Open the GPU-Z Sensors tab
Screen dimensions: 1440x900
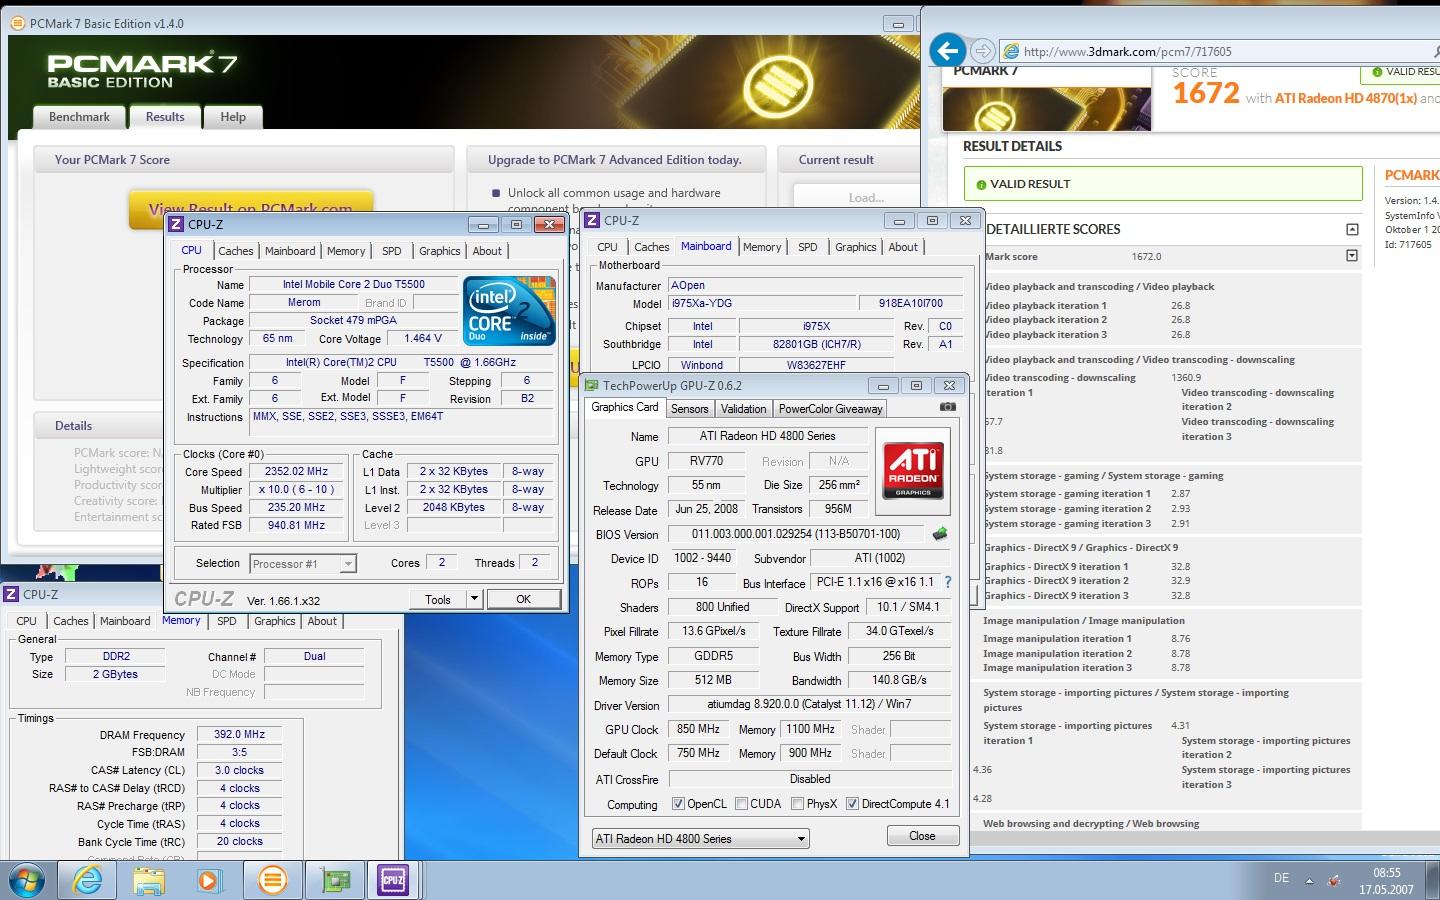[689, 408]
